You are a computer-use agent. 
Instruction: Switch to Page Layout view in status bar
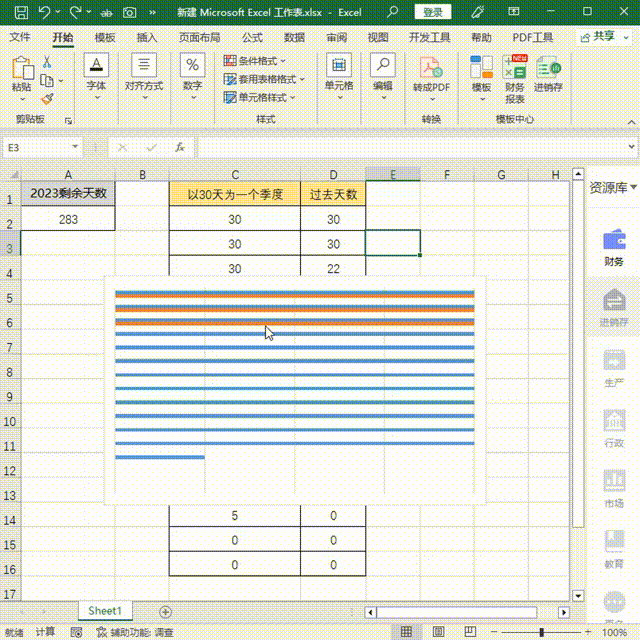coord(437,632)
